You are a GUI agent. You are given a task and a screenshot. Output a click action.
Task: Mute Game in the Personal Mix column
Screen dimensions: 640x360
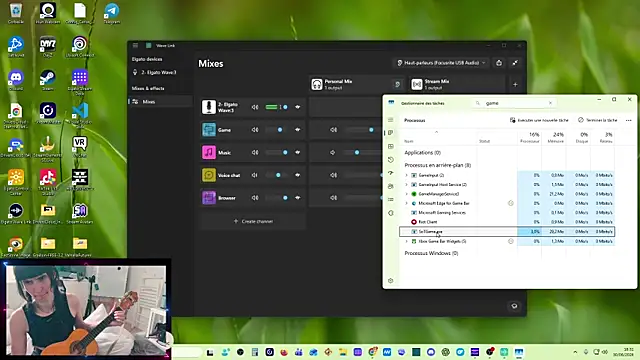[333, 130]
